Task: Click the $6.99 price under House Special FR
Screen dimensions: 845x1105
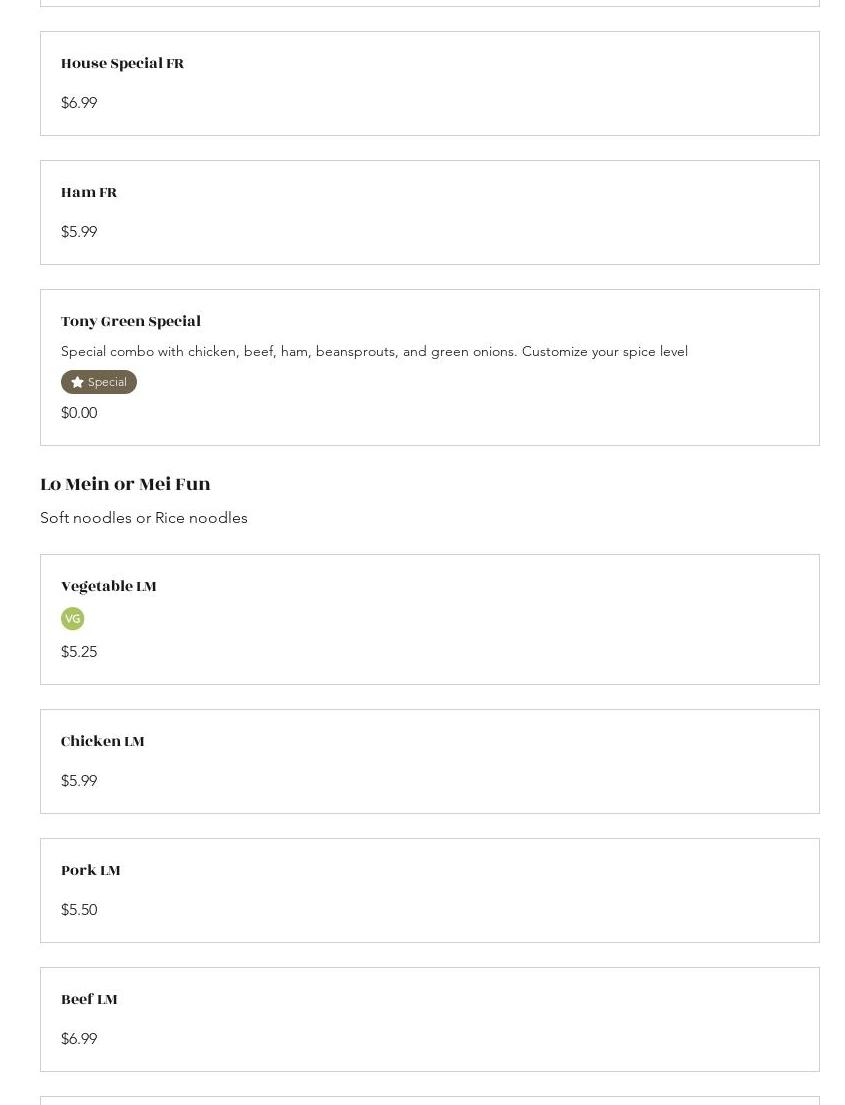Action: (79, 103)
